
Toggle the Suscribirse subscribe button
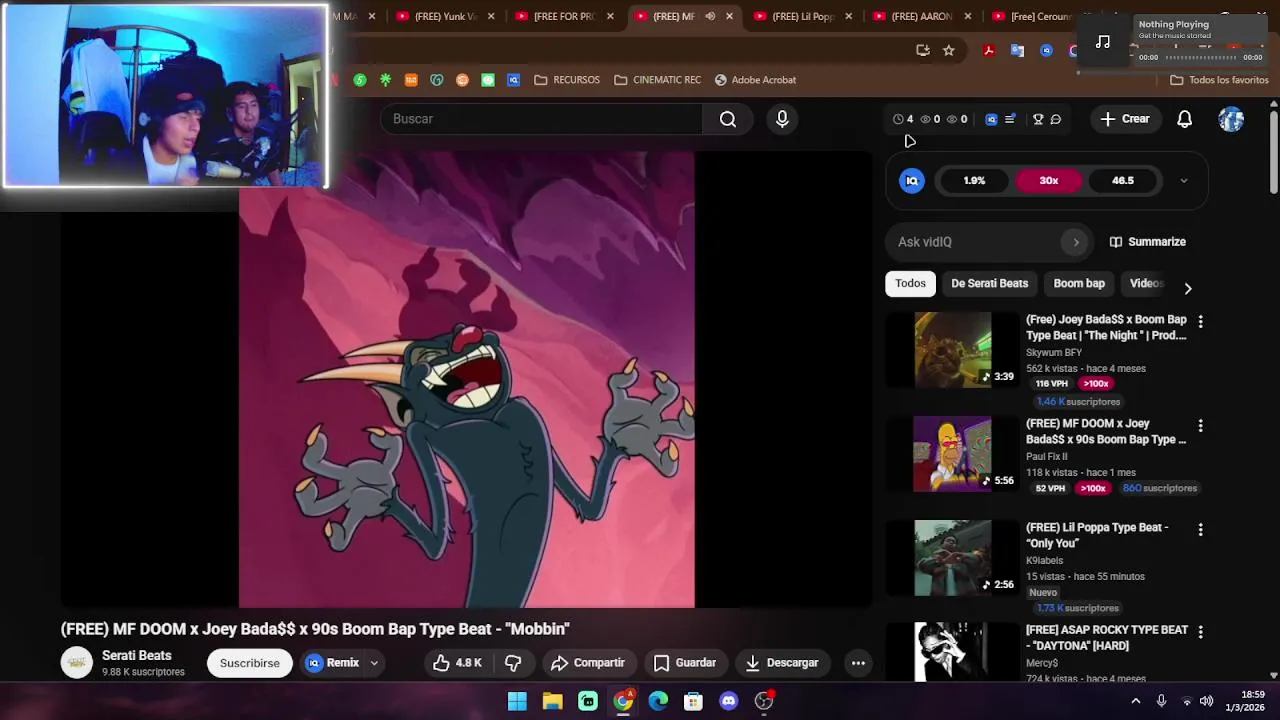pyautogui.click(x=250, y=663)
